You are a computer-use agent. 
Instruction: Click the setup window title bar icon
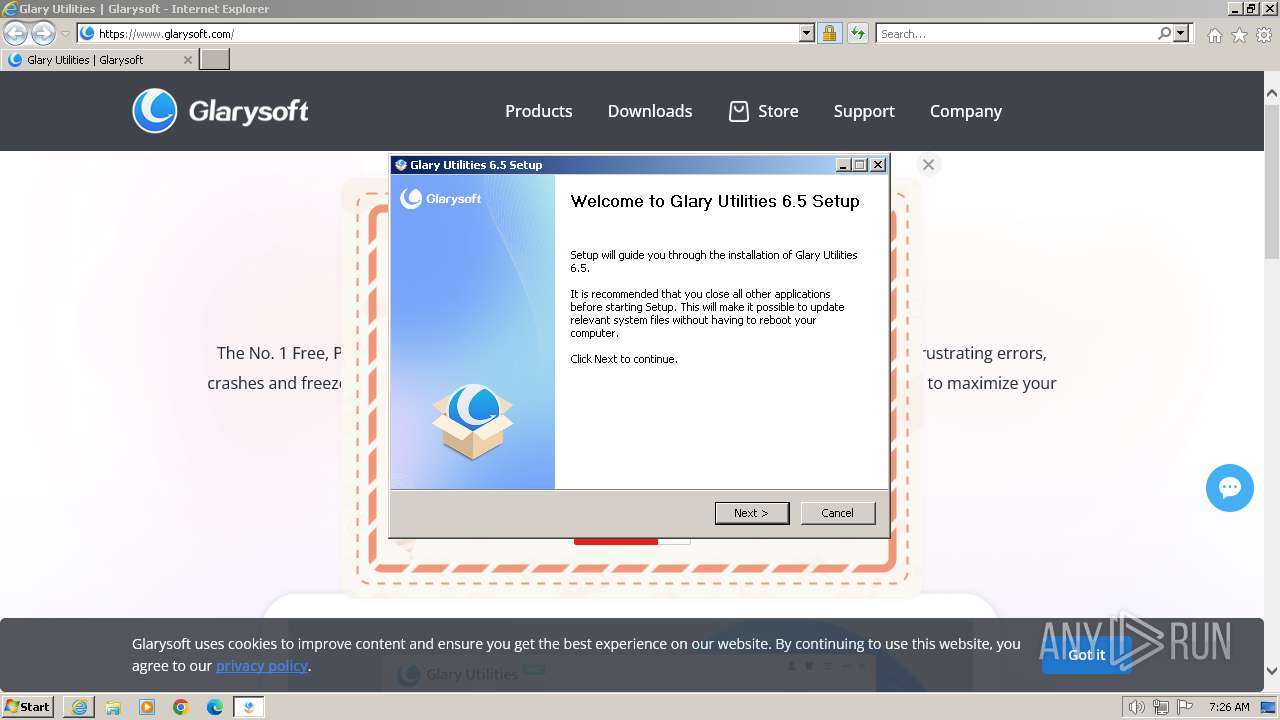tap(401, 165)
